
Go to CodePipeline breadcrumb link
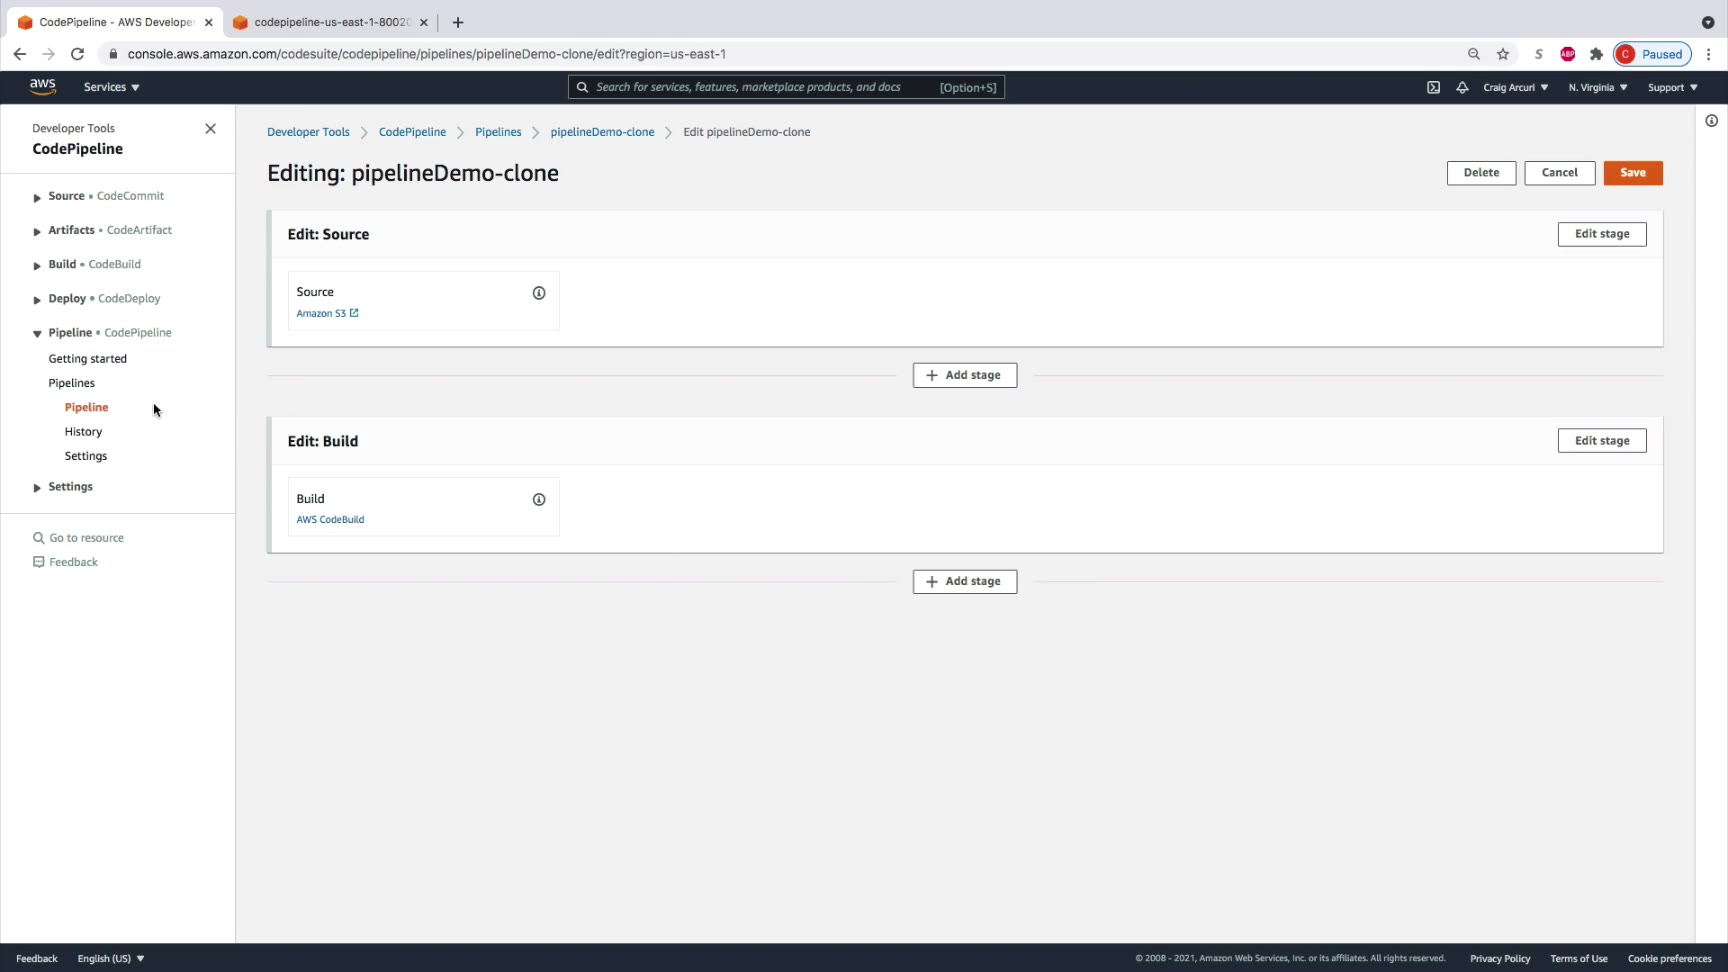412,132
